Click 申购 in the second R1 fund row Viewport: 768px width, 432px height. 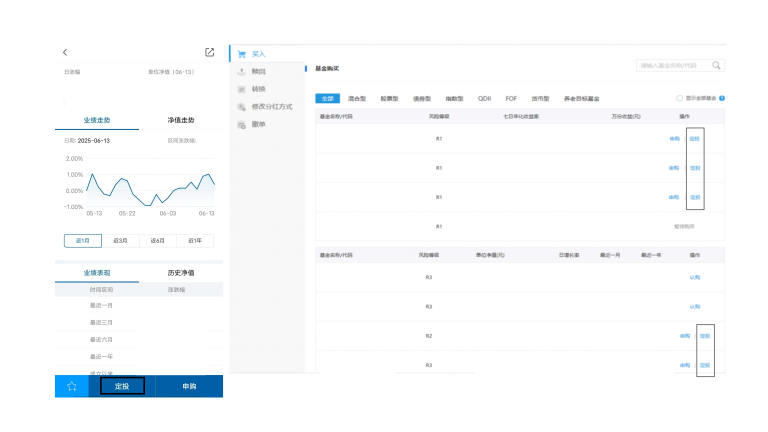click(x=674, y=168)
